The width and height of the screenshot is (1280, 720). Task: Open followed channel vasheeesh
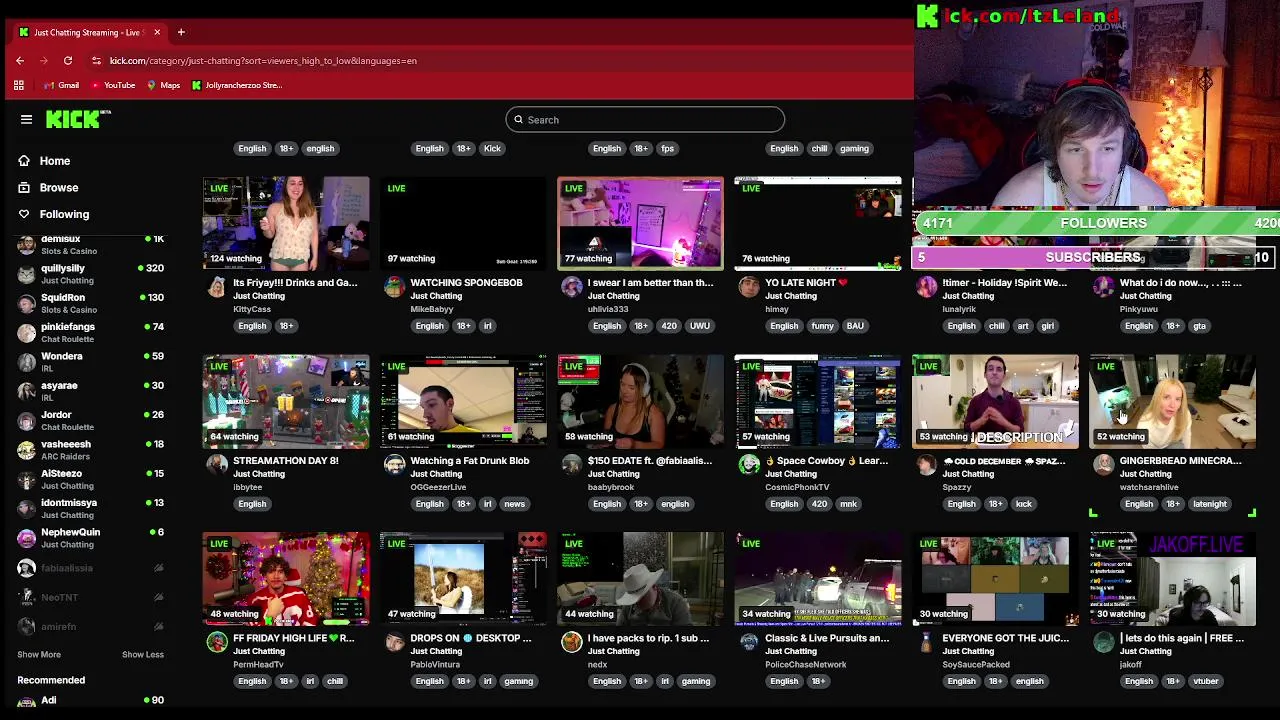point(90,450)
